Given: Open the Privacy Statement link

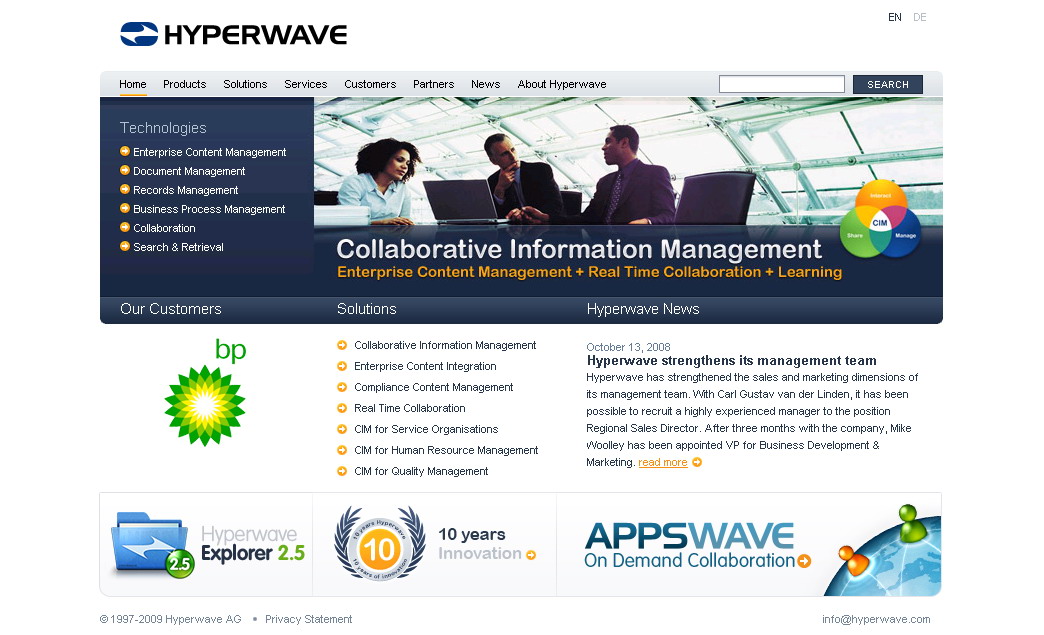Looking at the screenshot, I should click(x=308, y=619).
